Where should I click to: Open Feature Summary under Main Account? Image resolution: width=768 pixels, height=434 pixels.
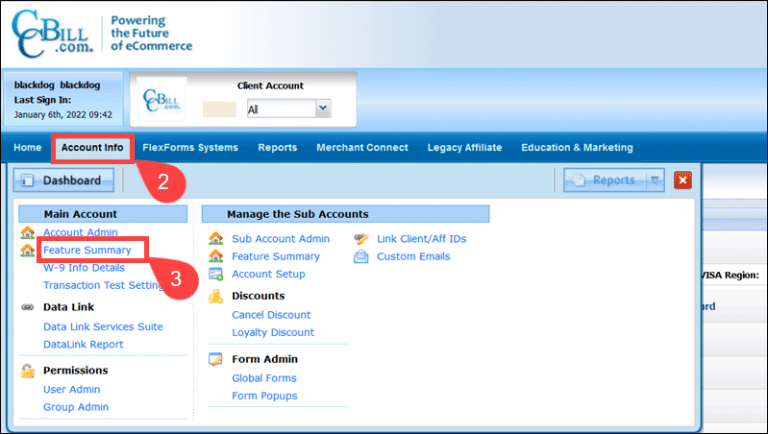(x=87, y=250)
